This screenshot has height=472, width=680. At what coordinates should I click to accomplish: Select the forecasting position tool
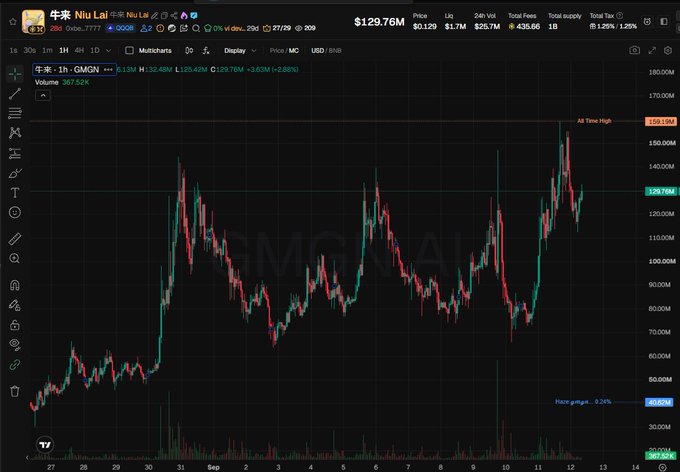(15, 153)
